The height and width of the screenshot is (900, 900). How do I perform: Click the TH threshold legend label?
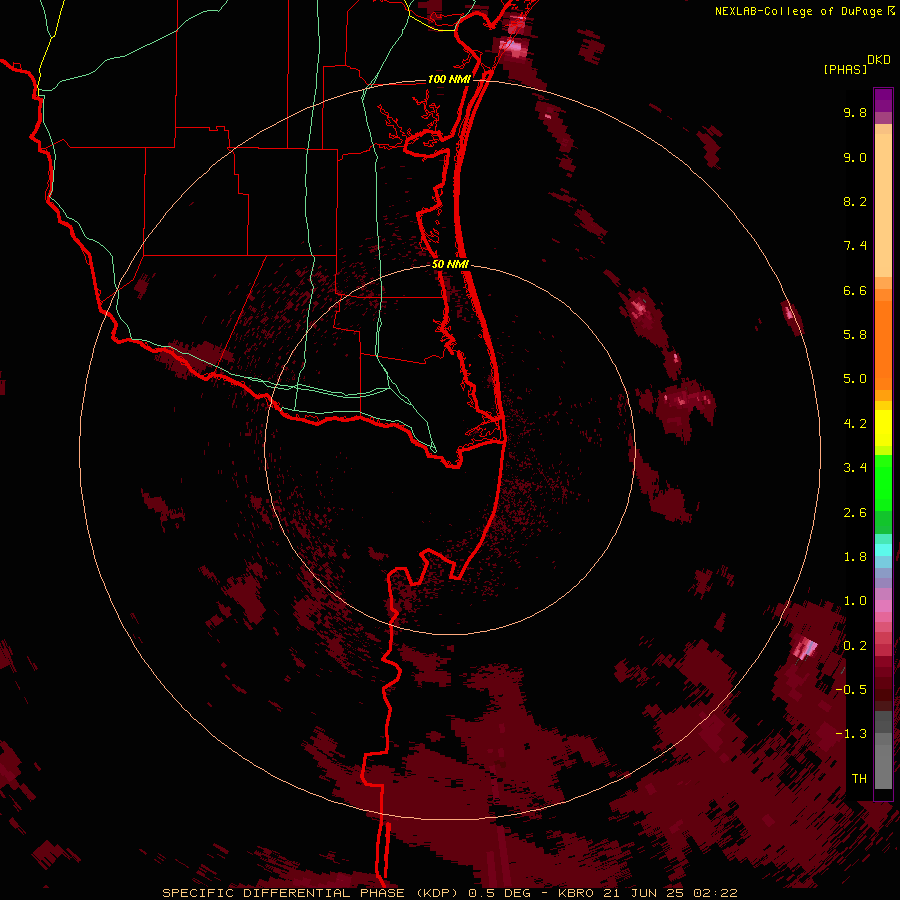859,779
